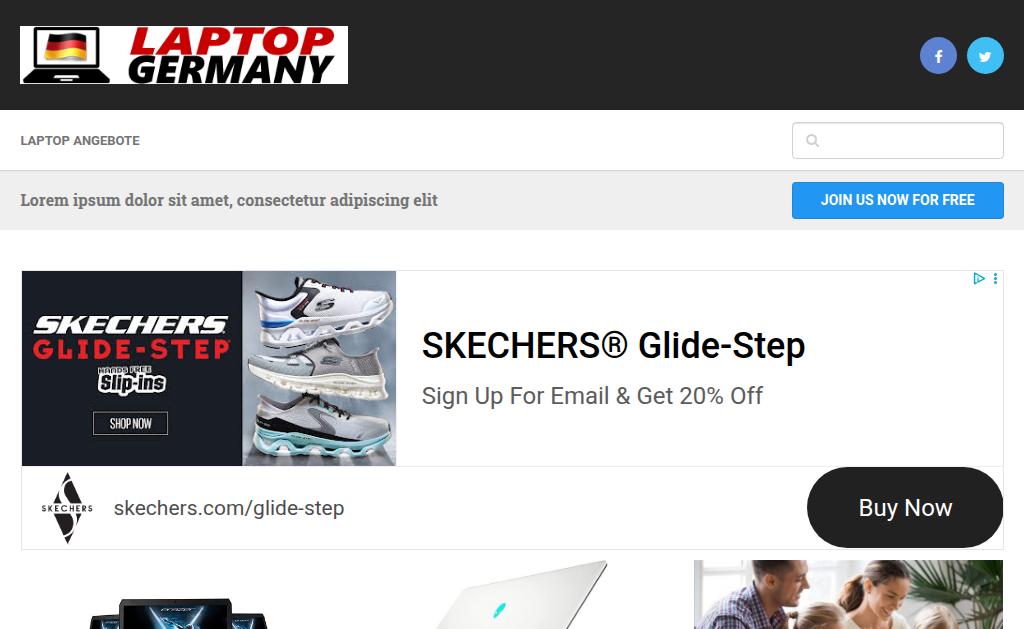Click the Skechers diamond logo
Screen dimensions: 1024x629
pyautogui.click(x=67, y=508)
